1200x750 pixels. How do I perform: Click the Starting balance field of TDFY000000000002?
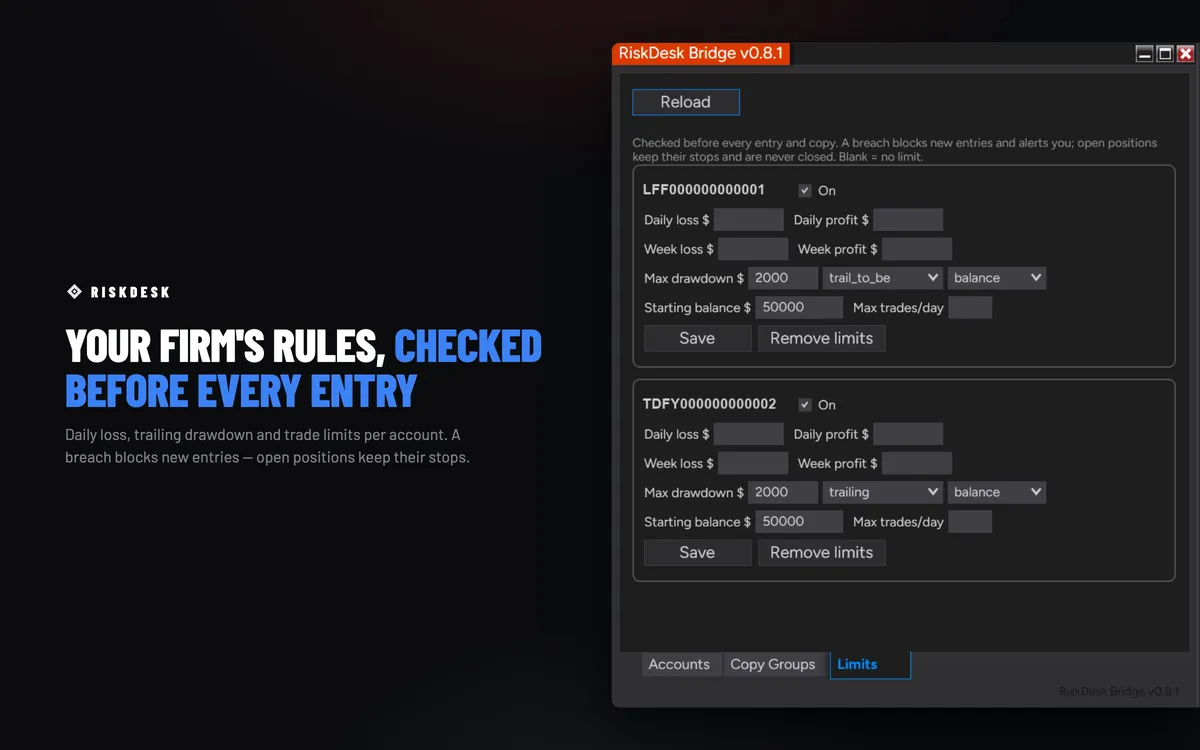pos(798,522)
